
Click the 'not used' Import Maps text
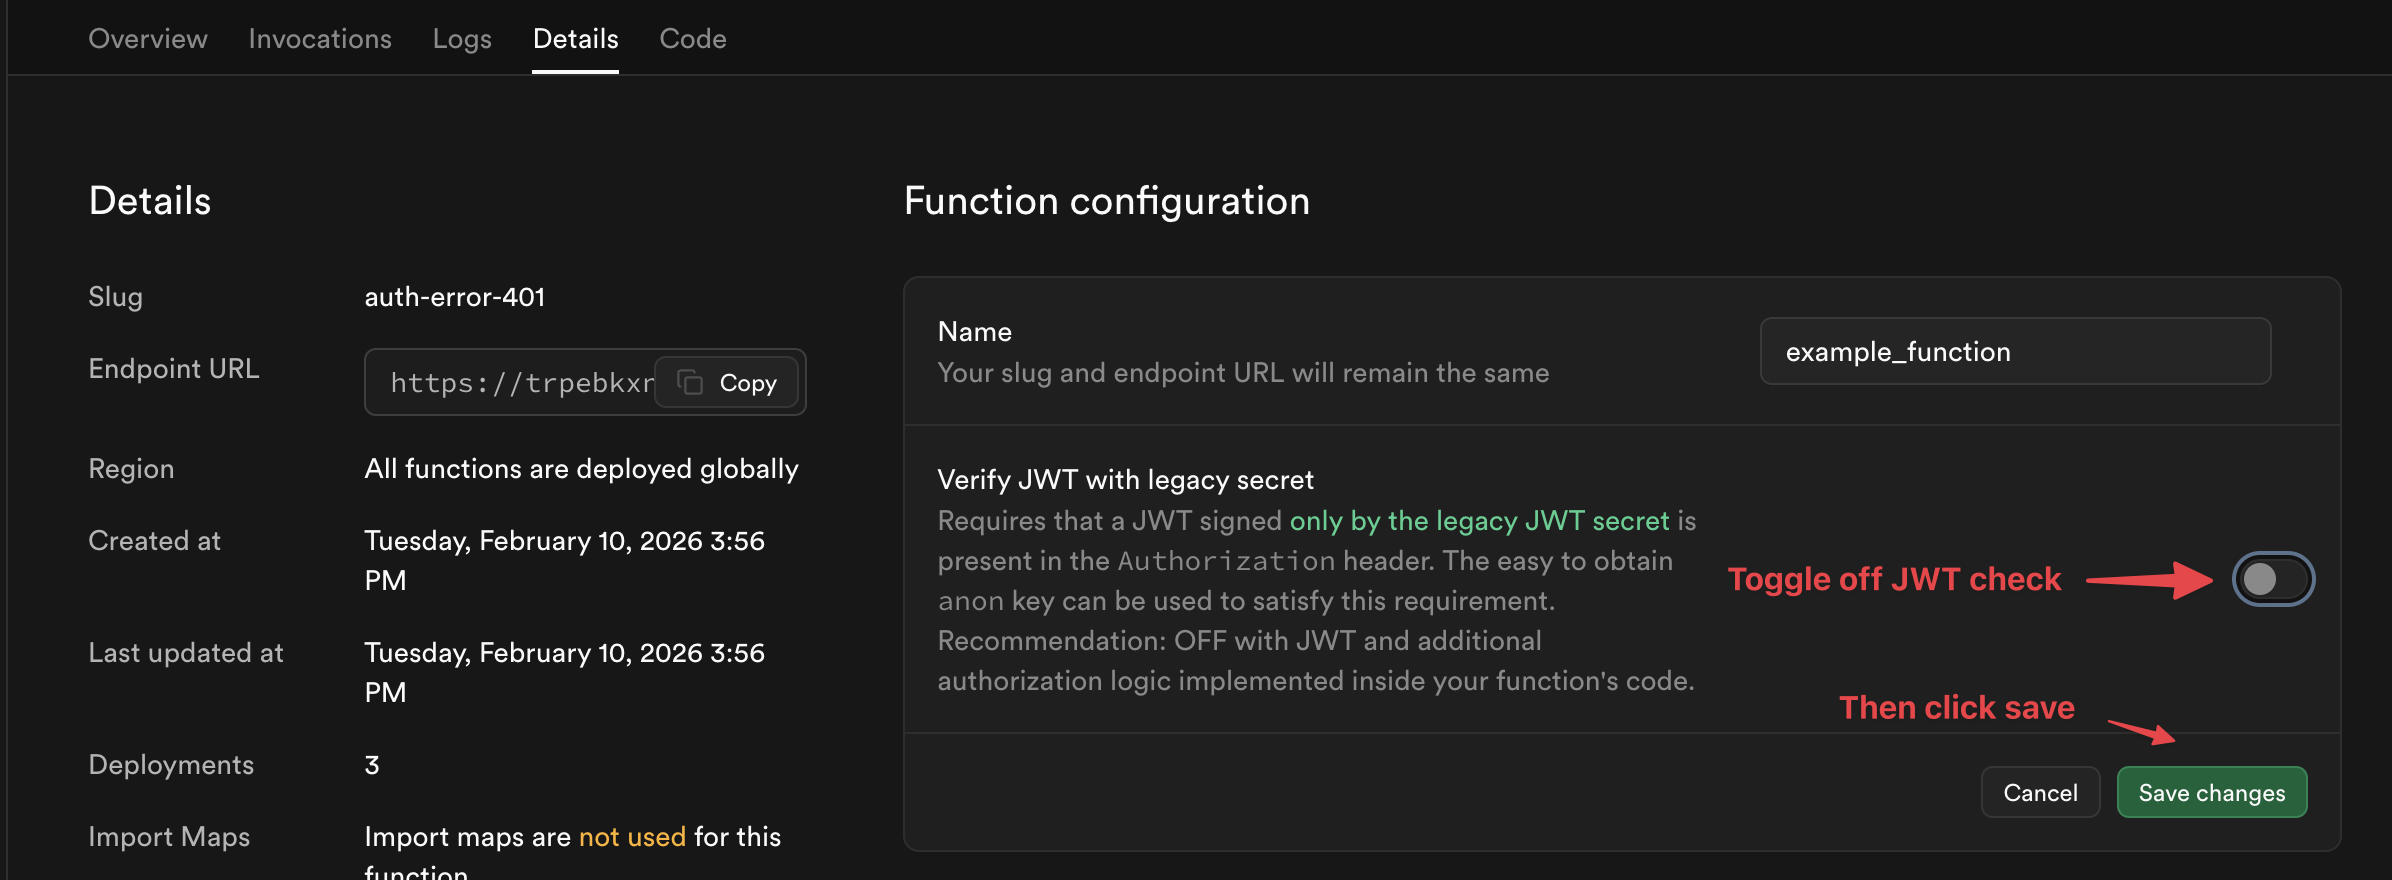click(633, 837)
